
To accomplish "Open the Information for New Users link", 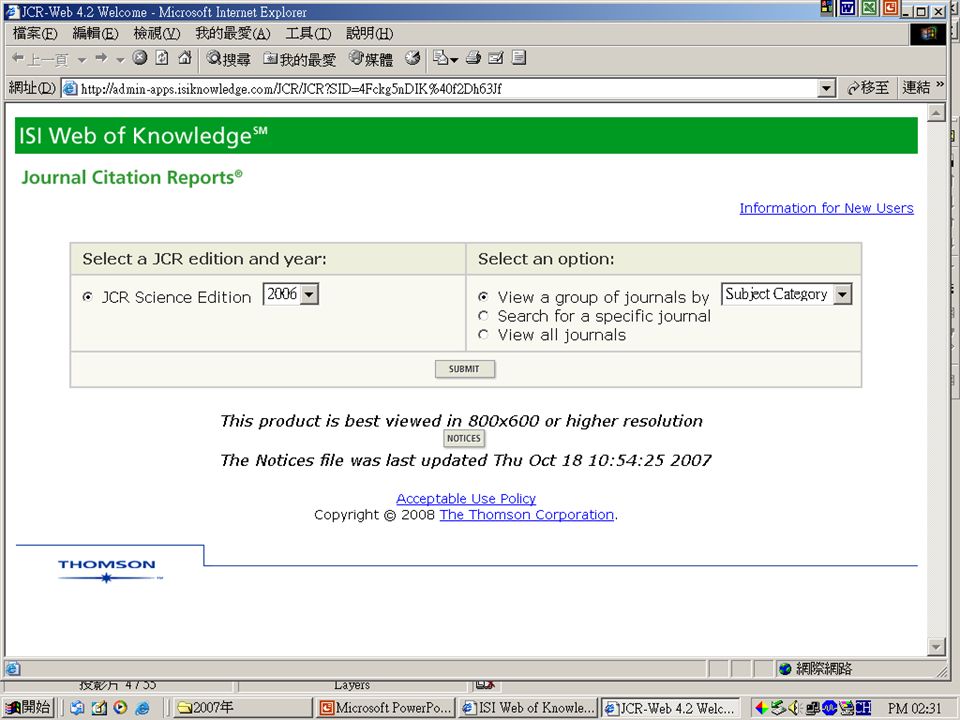I will (x=826, y=208).
